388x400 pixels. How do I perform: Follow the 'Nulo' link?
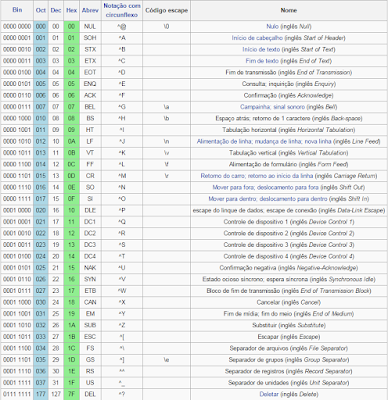(272, 26)
